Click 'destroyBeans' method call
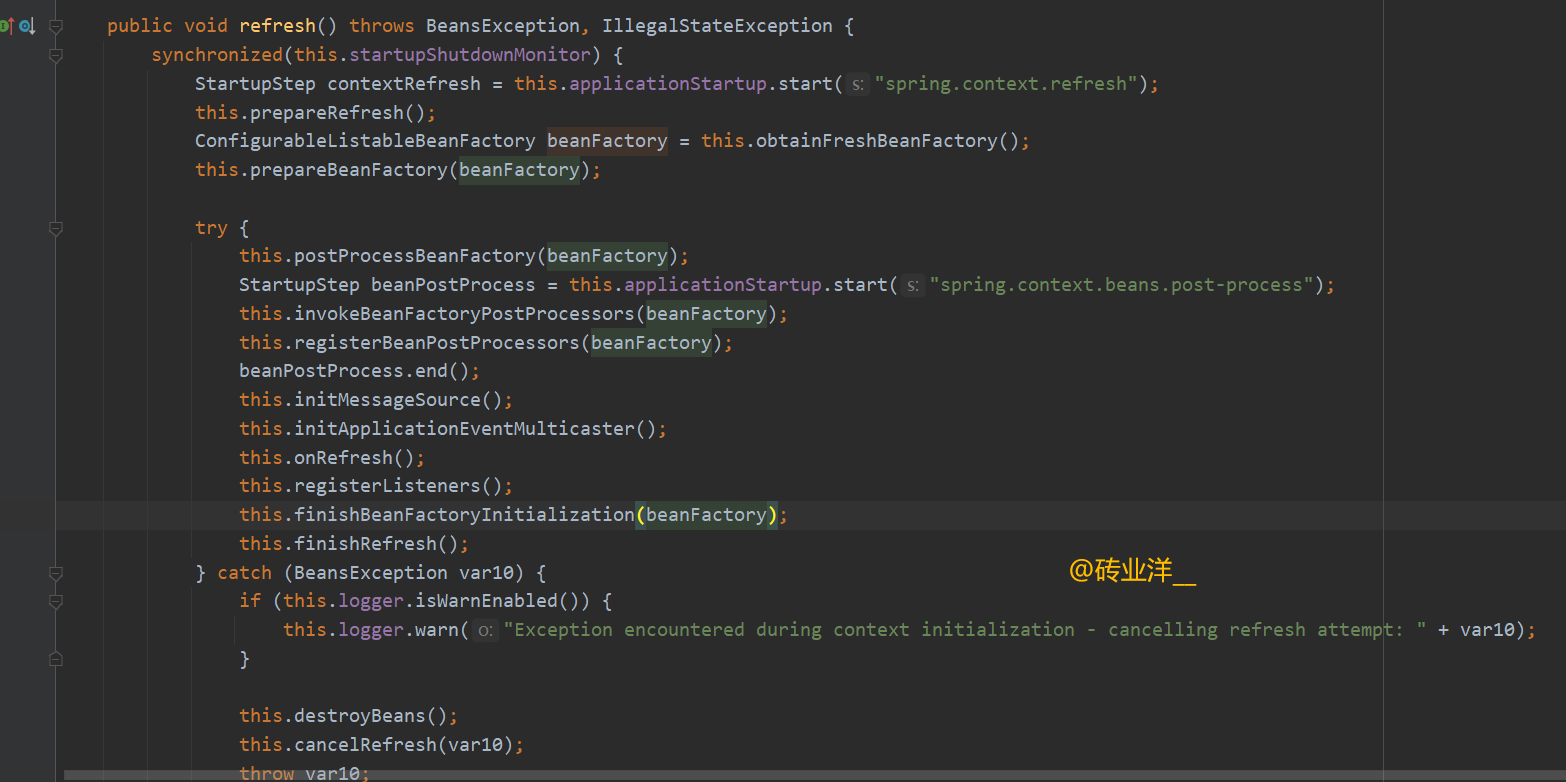 [359, 716]
